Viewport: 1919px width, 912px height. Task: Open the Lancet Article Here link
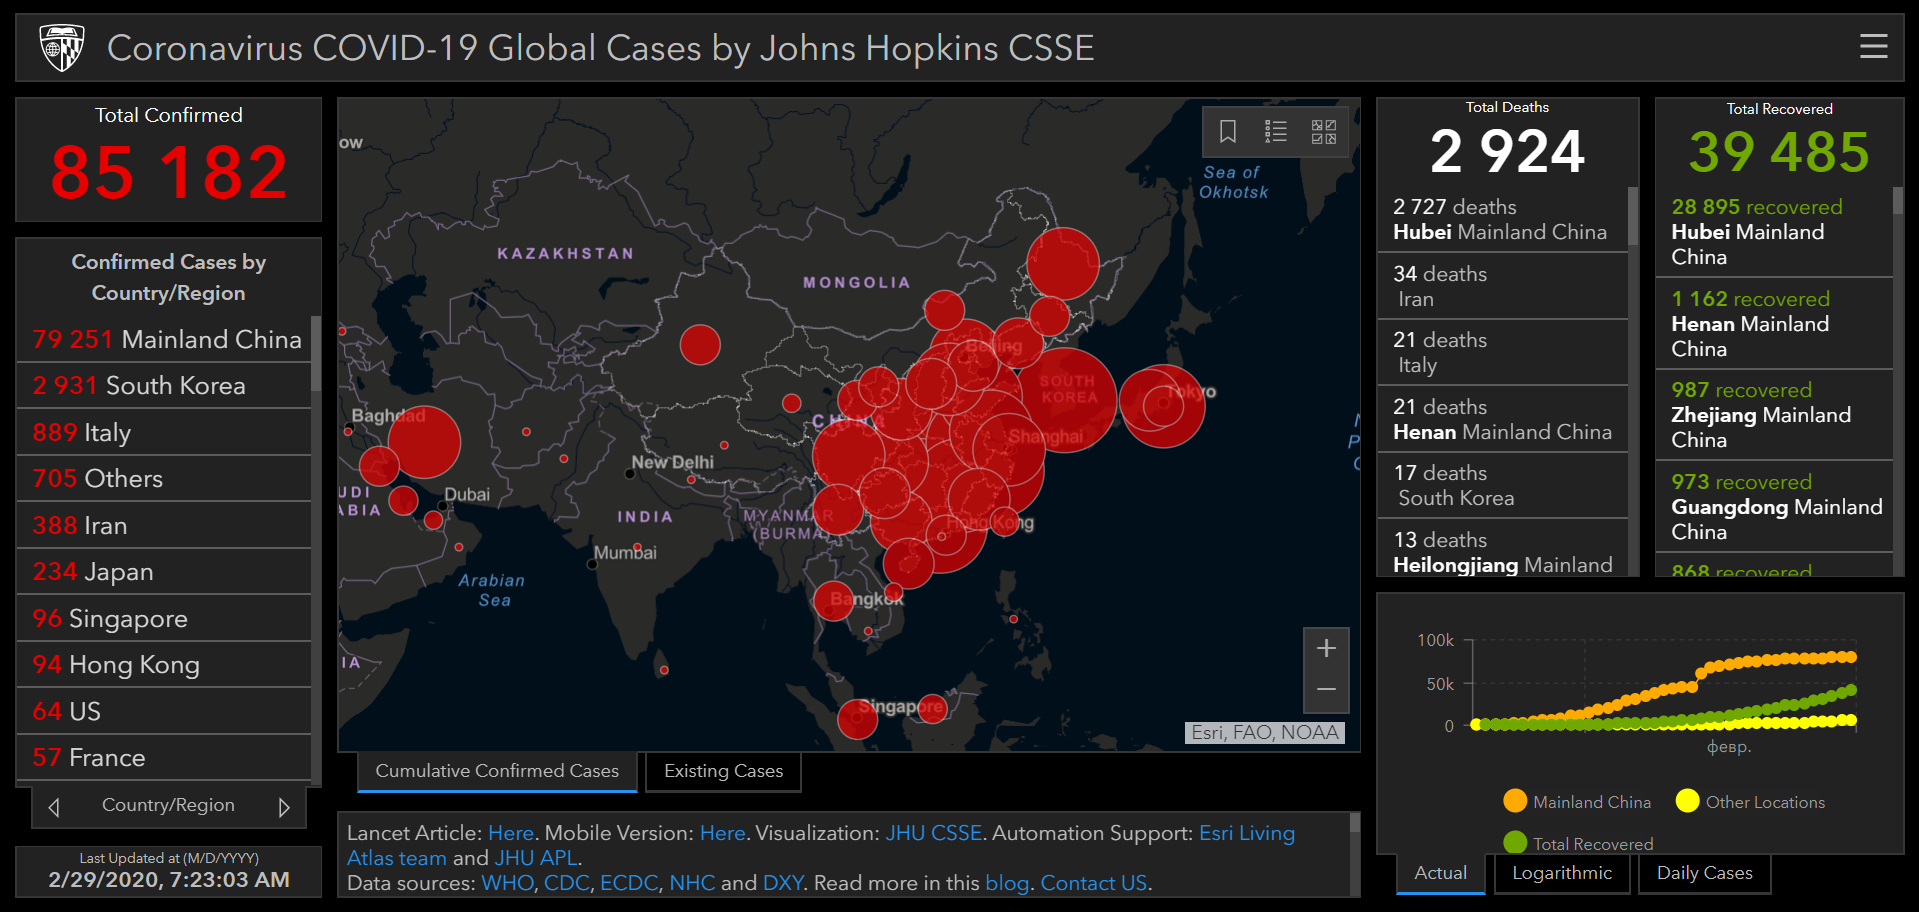click(511, 833)
